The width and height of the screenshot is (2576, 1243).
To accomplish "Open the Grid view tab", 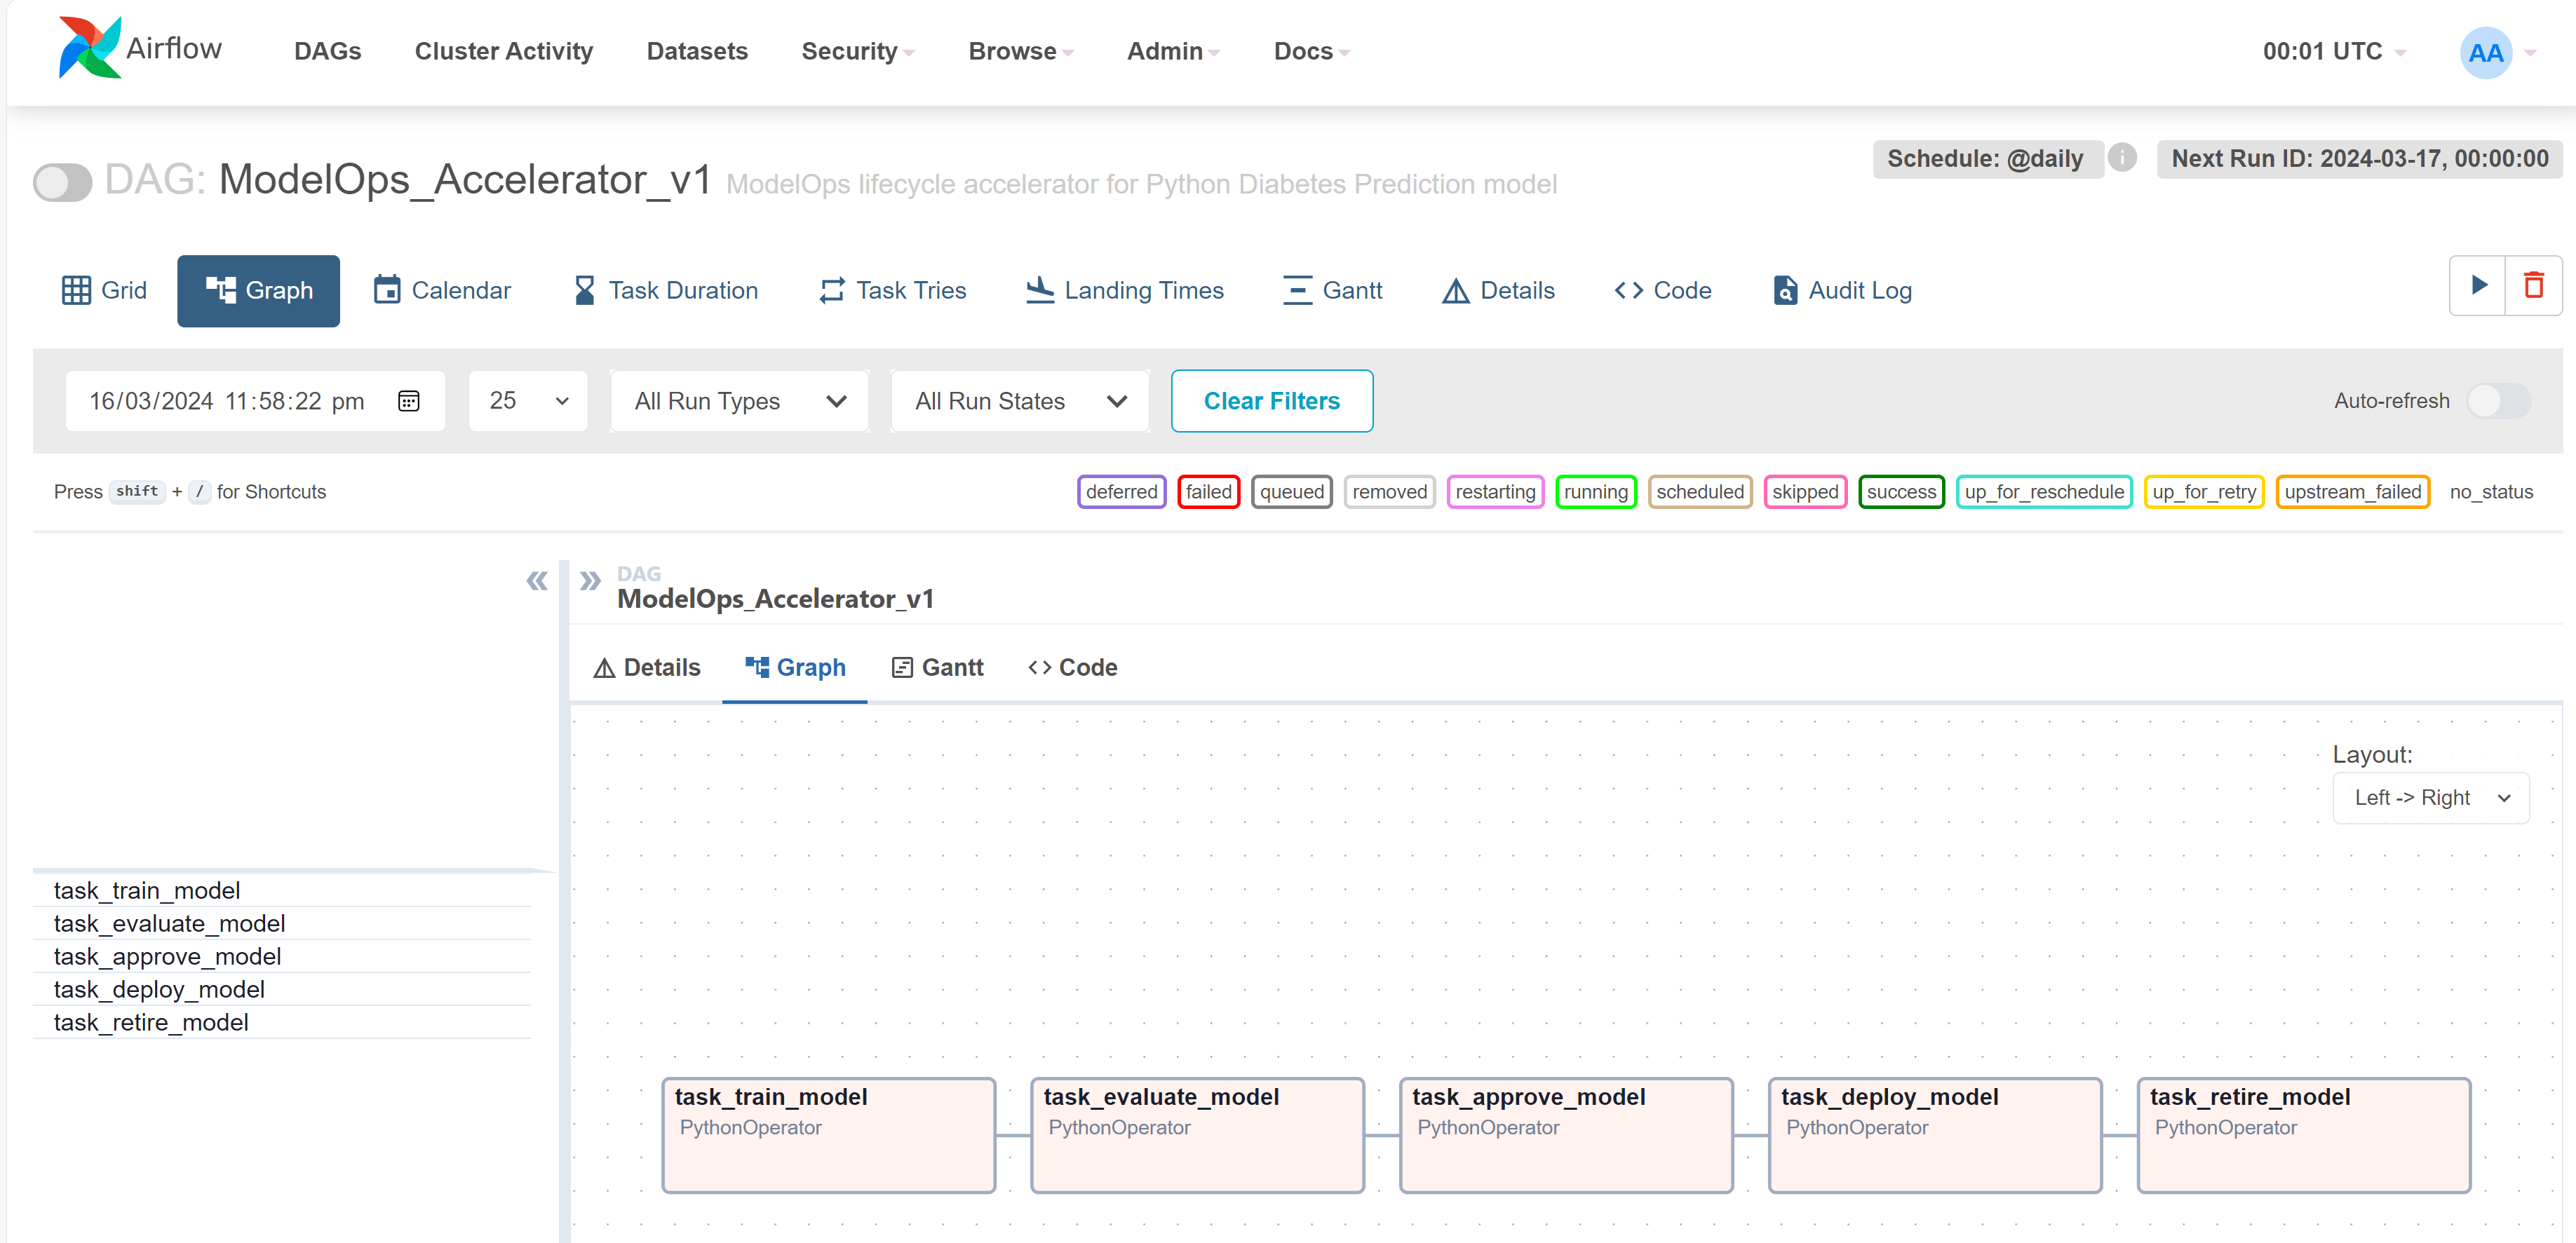I will point(104,290).
